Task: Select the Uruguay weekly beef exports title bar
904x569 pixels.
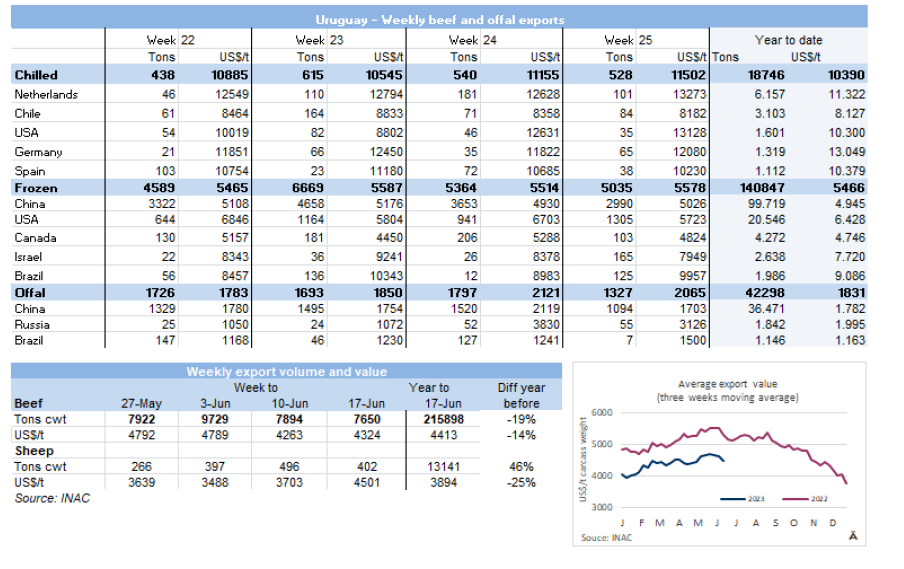Action: [439, 19]
